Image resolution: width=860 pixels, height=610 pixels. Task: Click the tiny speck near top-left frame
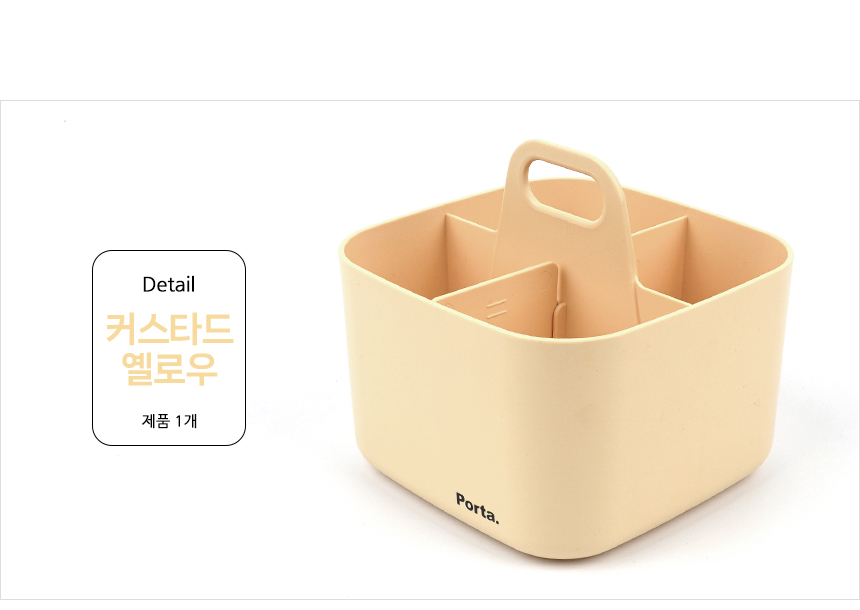(x=65, y=121)
